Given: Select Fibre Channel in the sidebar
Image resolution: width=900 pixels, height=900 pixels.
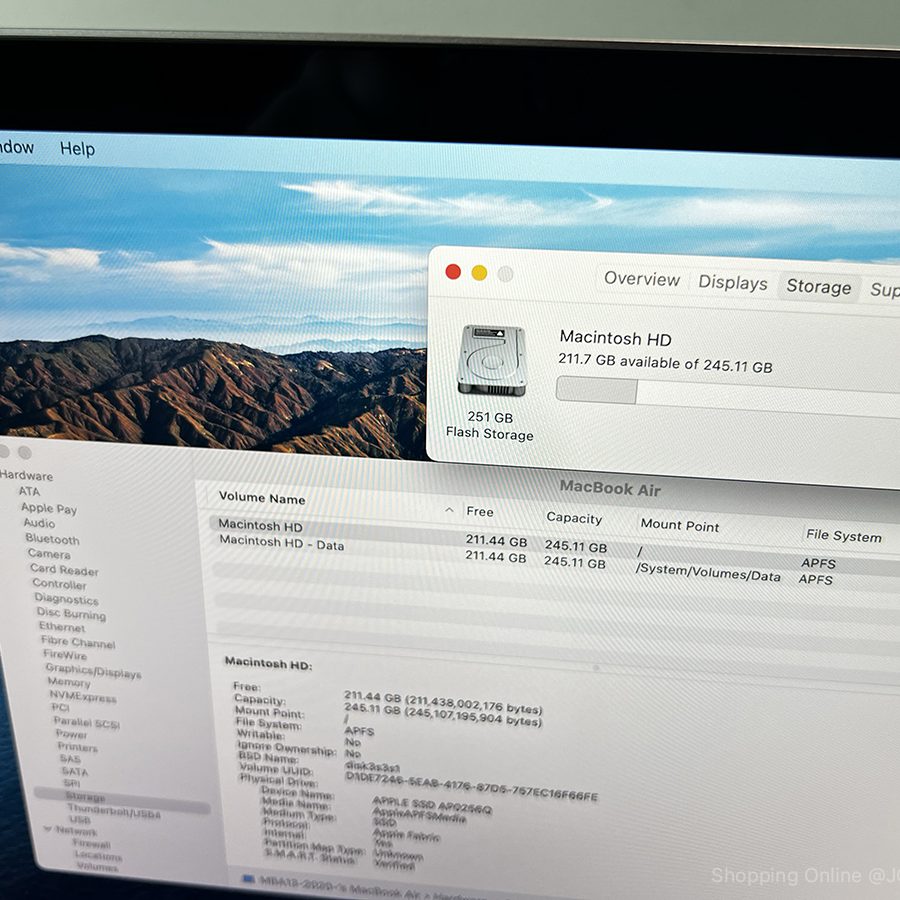Looking at the screenshot, I should (78, 642).
